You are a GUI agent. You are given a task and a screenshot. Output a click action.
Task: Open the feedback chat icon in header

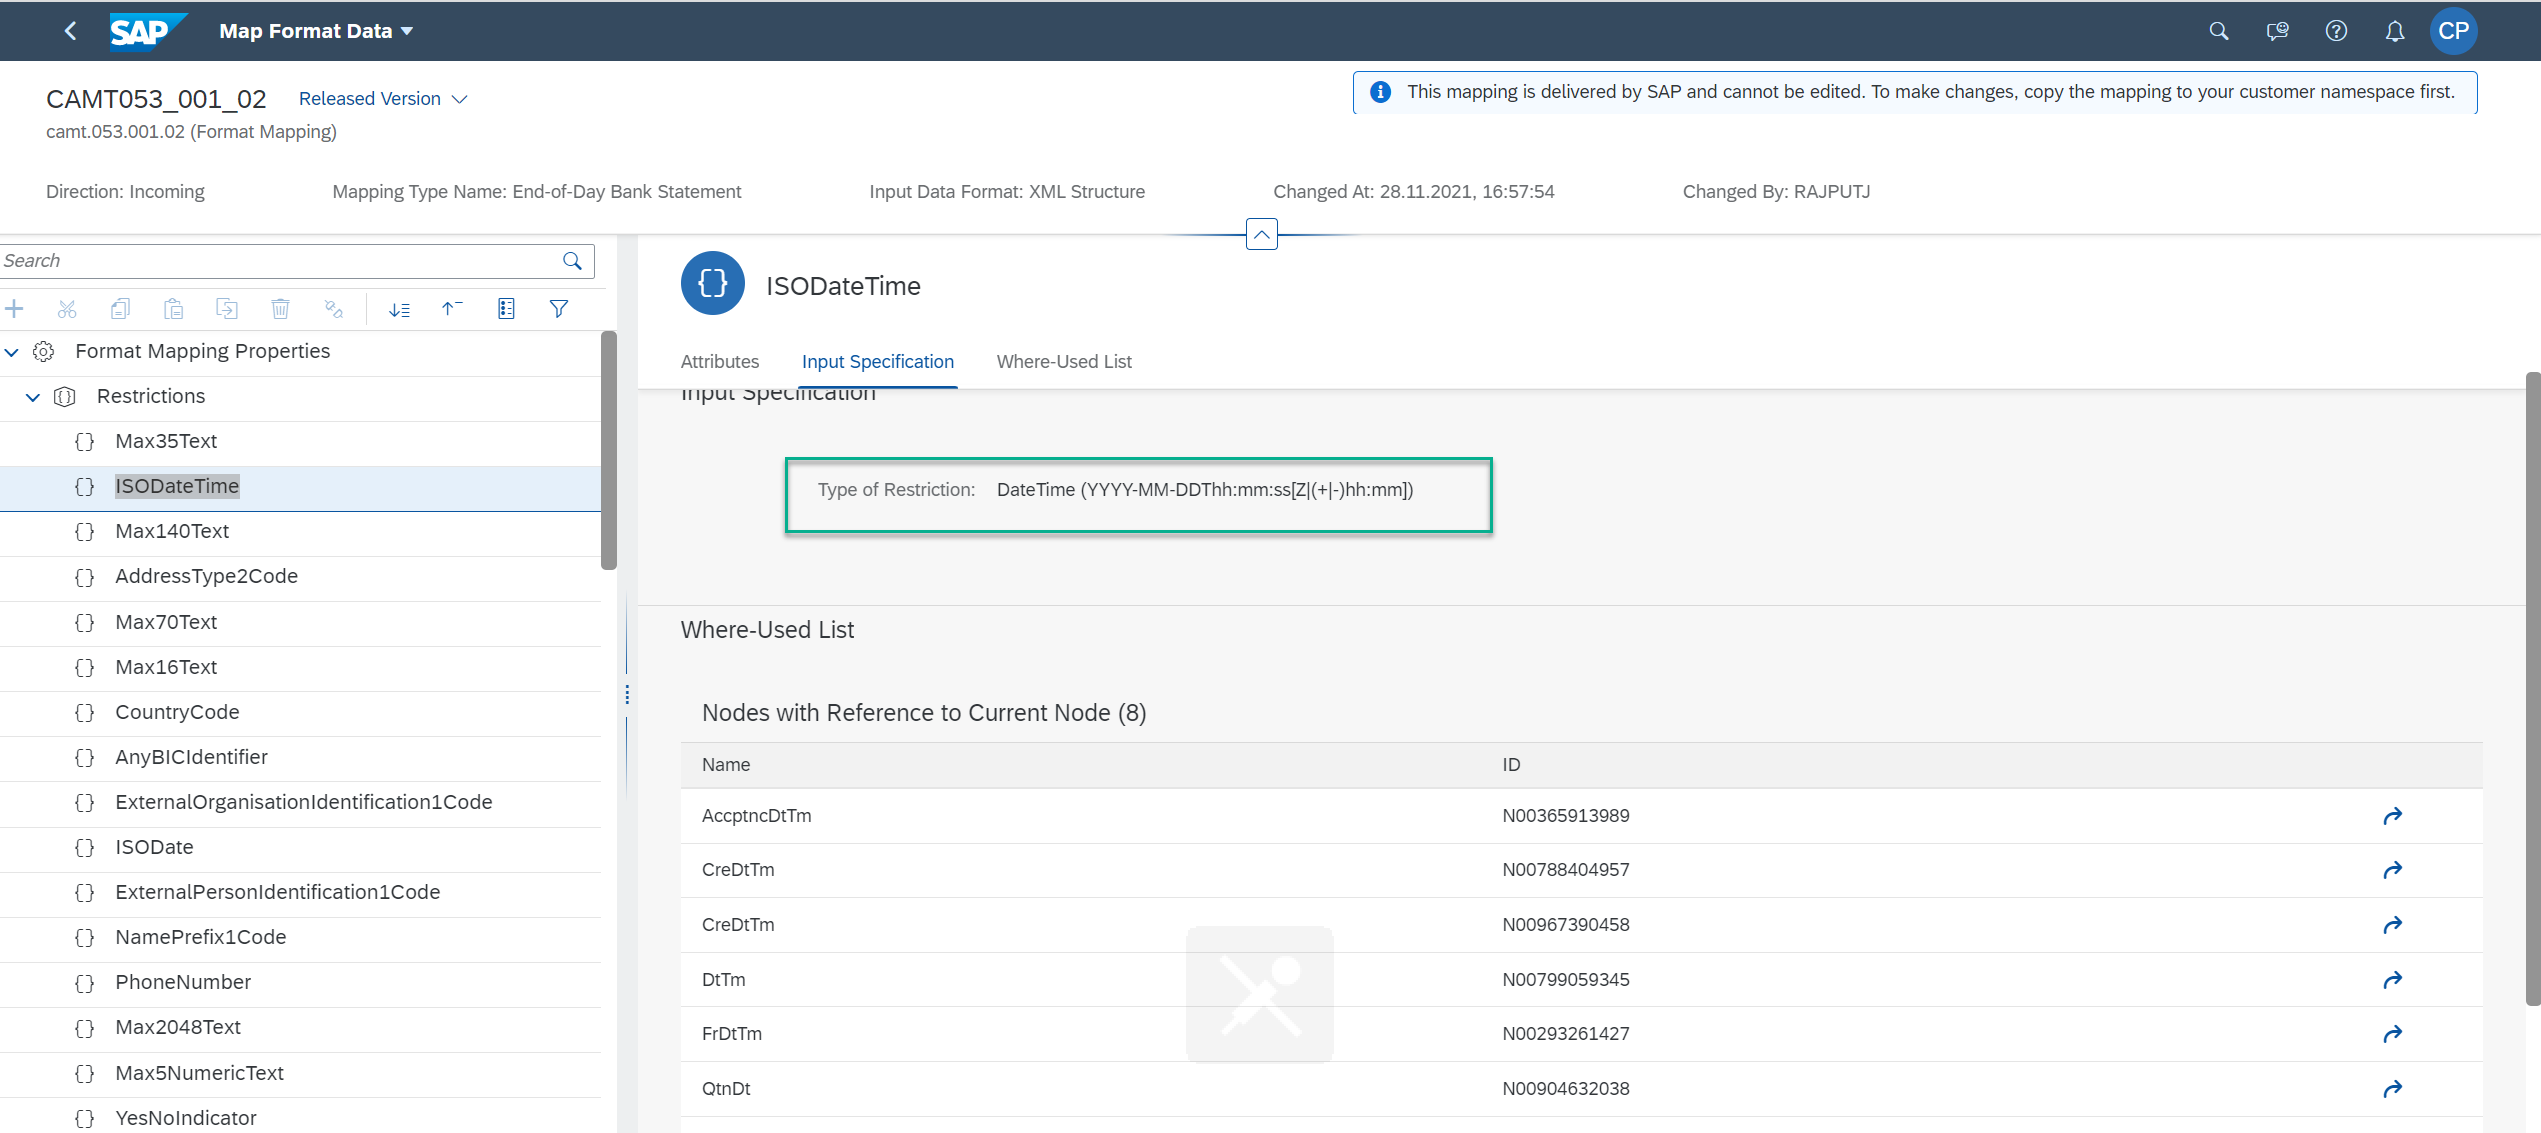[2277, 31]
